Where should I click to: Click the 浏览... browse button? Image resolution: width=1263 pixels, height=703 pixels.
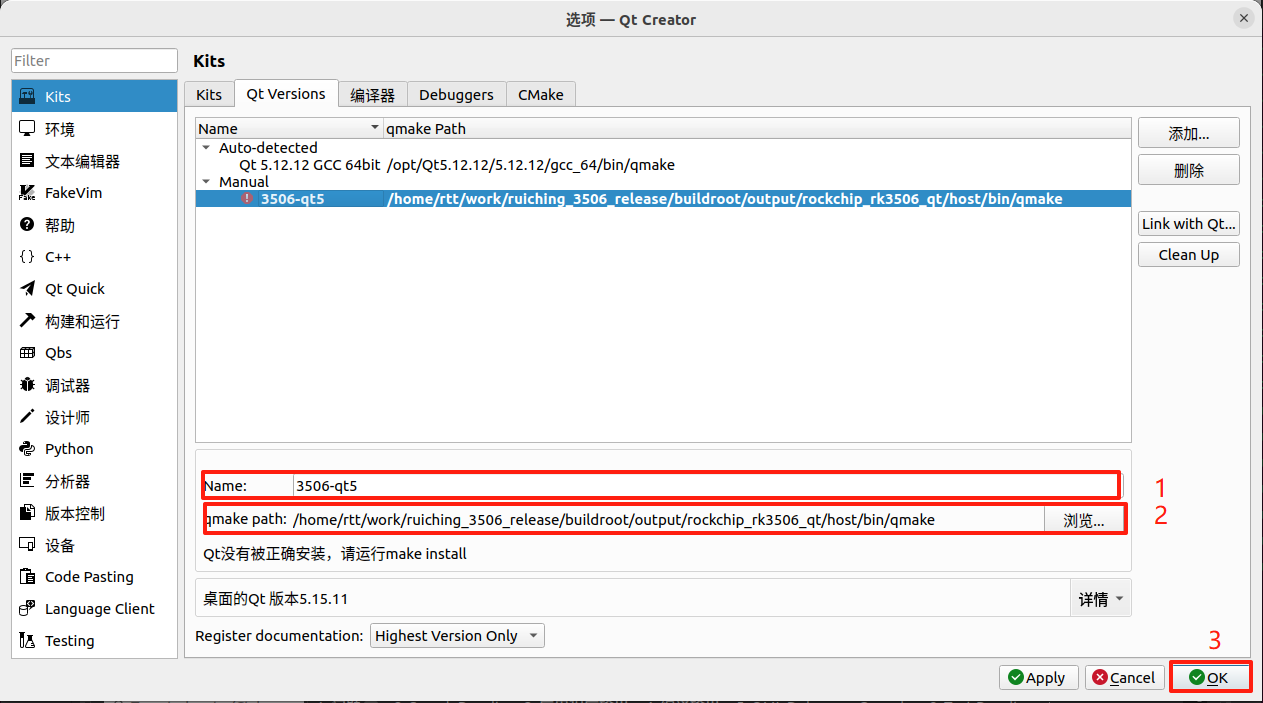[1083, 520]
